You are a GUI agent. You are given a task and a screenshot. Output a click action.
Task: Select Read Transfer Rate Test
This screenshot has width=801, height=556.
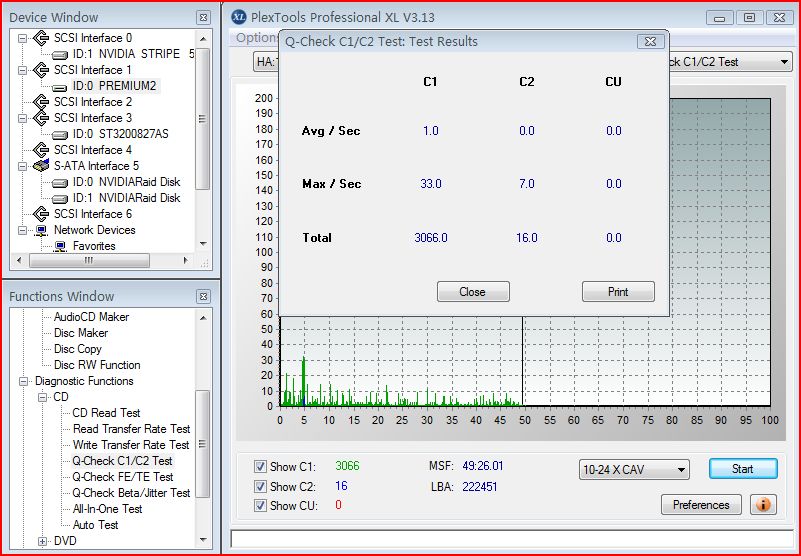[131, 429]
